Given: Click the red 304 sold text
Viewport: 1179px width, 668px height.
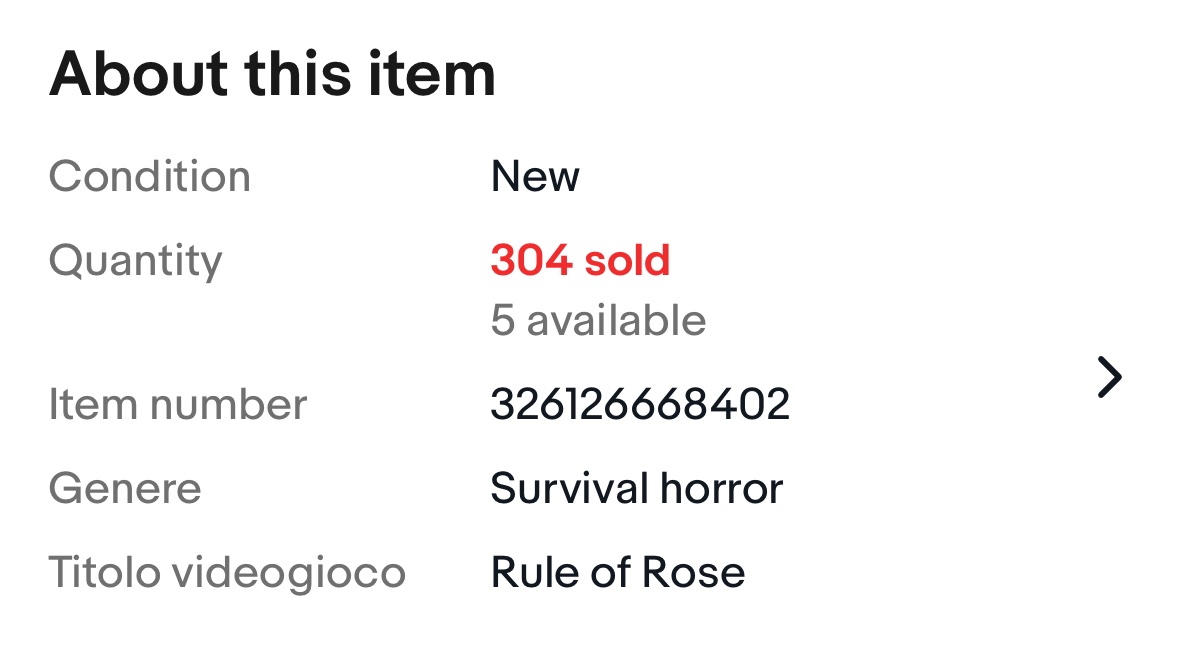Looking at the screenshot, I should tap(580, 260).
